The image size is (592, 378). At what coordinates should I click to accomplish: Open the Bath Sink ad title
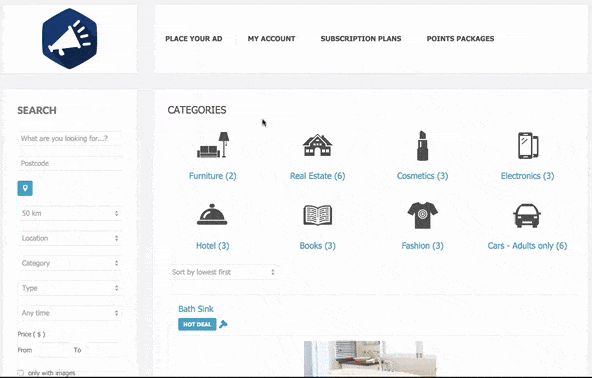[x=196, y=309]
